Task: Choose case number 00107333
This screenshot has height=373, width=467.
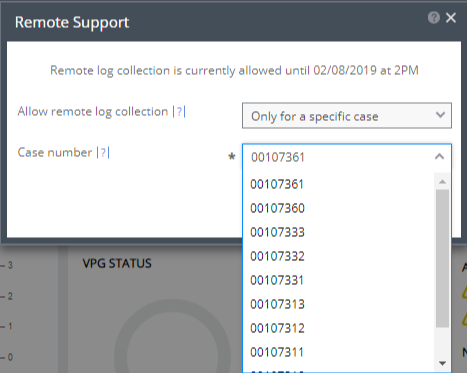Action: (x=339, y=232)
